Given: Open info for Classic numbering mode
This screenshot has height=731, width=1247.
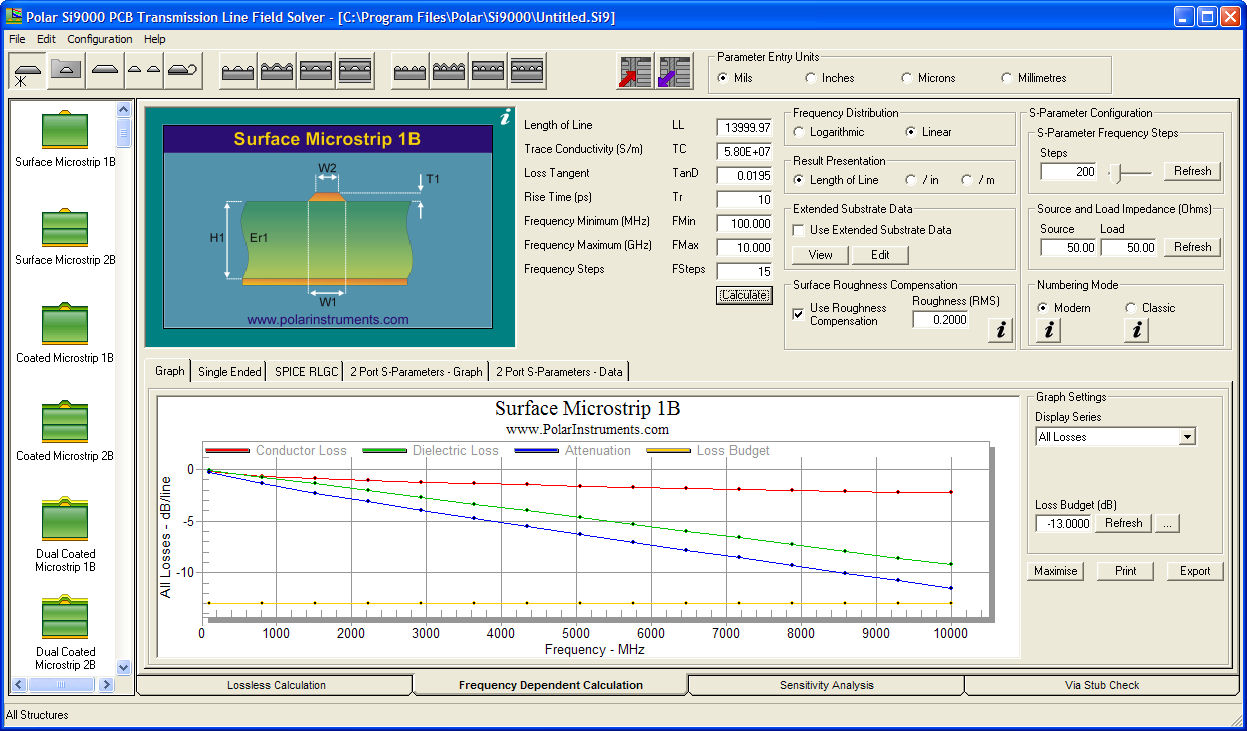Looking at the screenshot, I should pyautogui.click(x=1135, y=330).
